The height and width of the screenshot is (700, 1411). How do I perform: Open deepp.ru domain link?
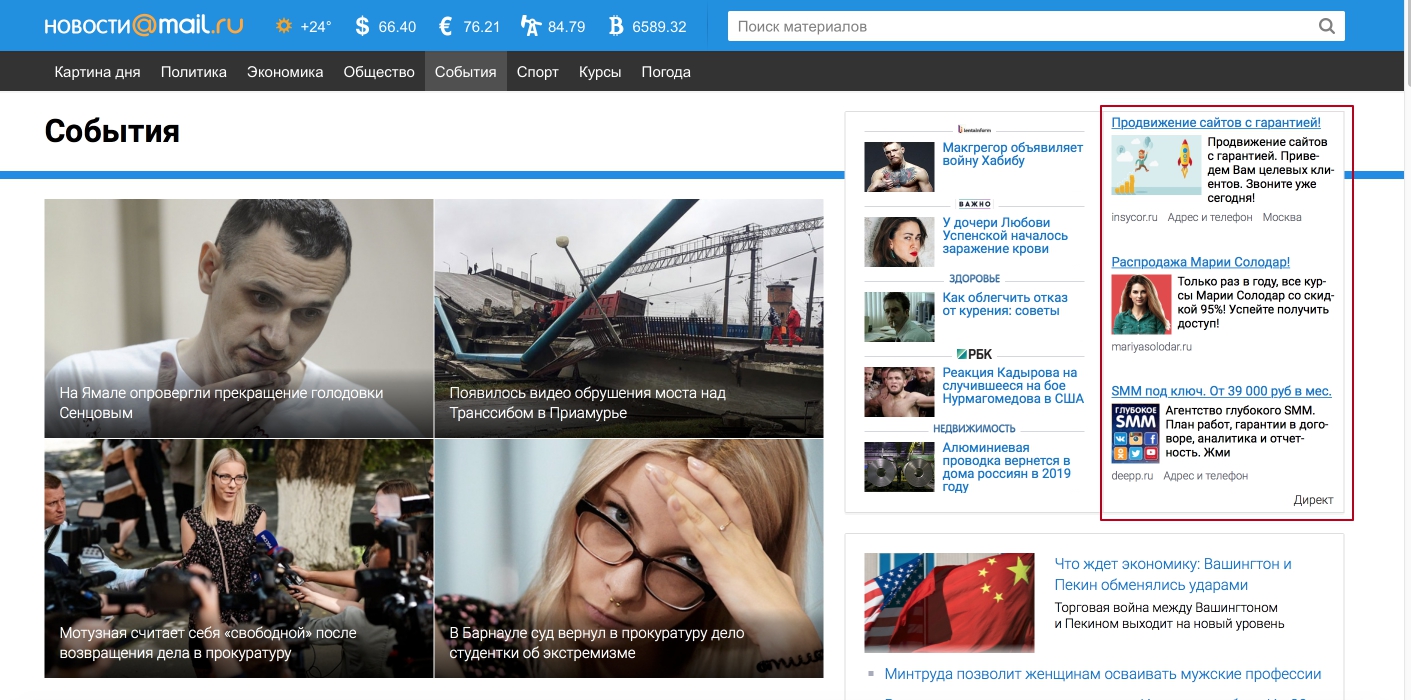(1132, 476)
